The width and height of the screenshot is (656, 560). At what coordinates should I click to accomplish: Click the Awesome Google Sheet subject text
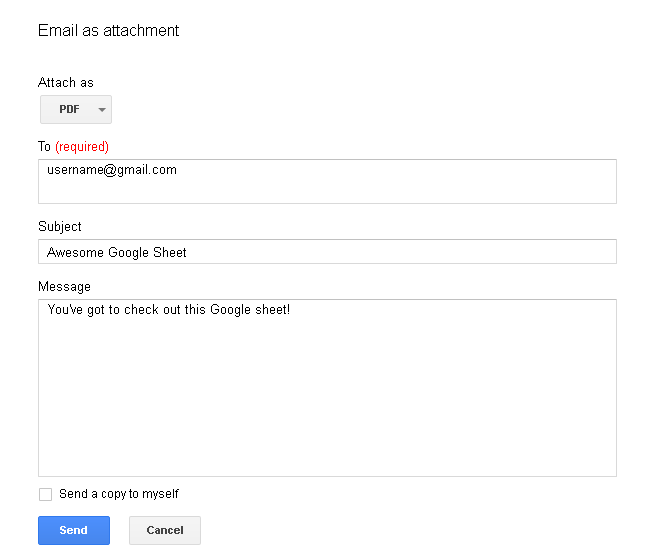click(x=117, y=252)
